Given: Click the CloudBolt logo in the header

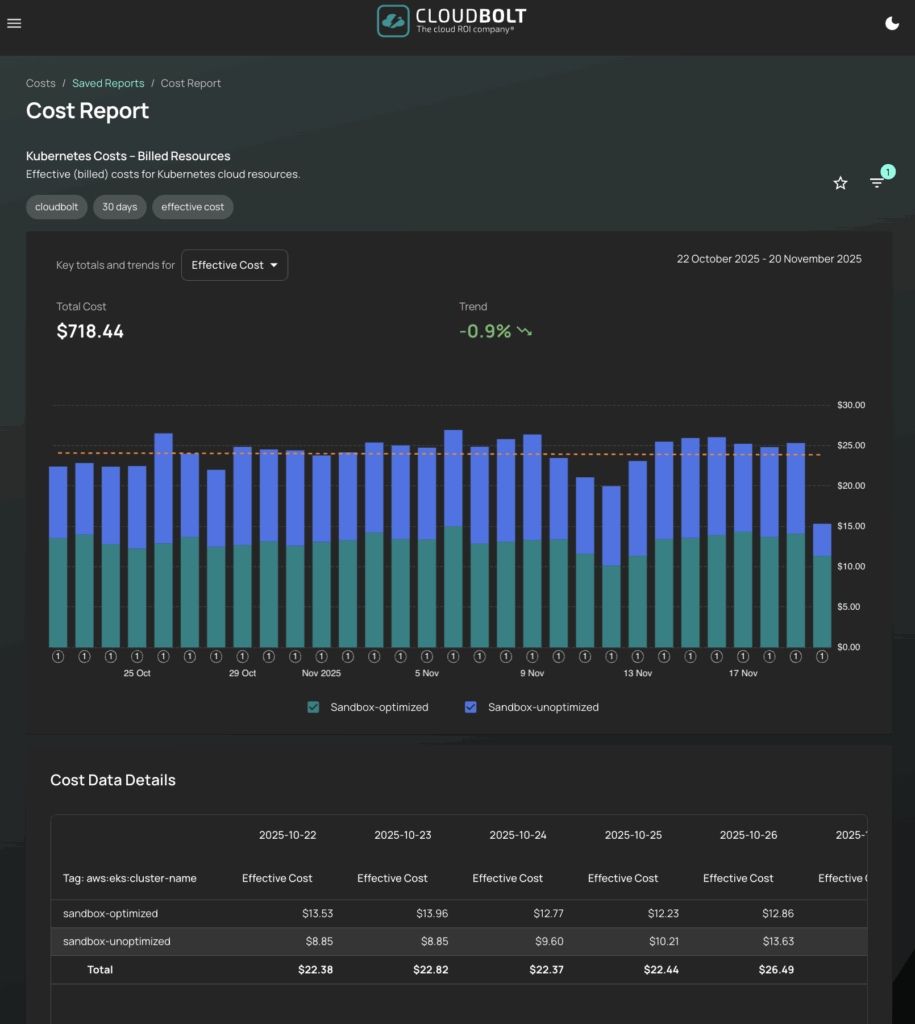Looking at the screenshot, I should [x=450, y=21].
